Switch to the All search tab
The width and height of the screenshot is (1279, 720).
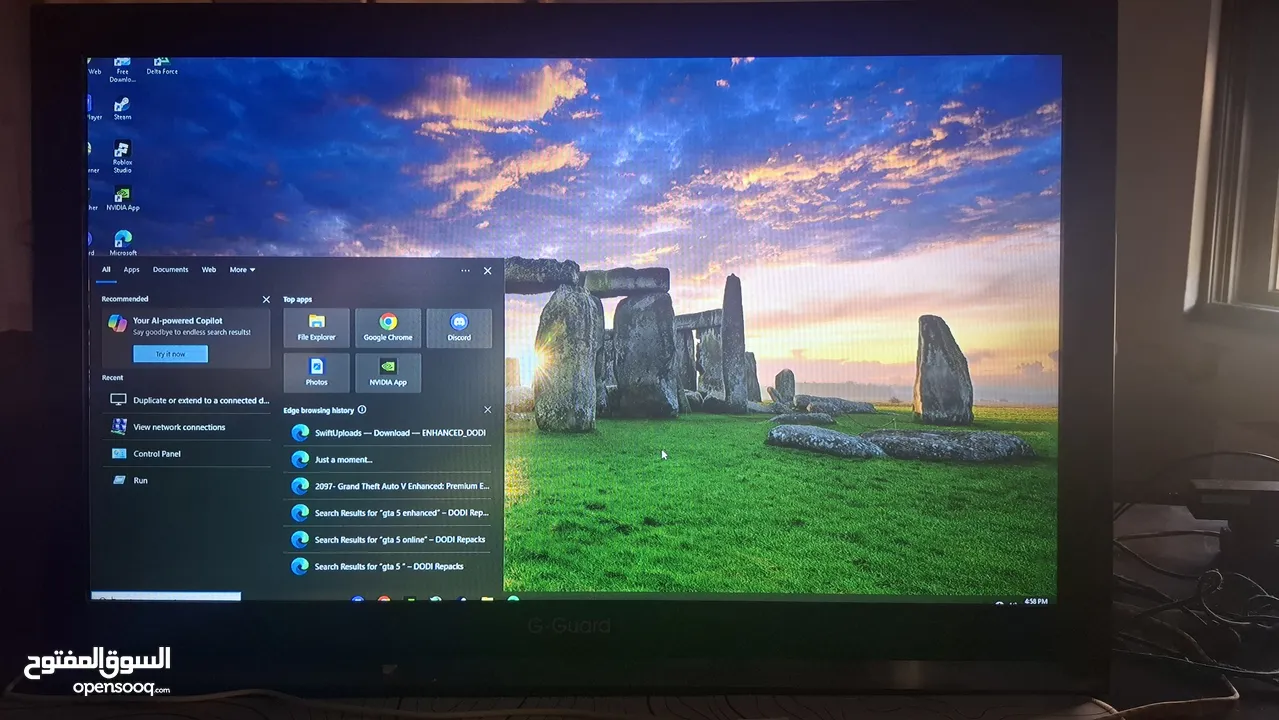coord(106,270)
